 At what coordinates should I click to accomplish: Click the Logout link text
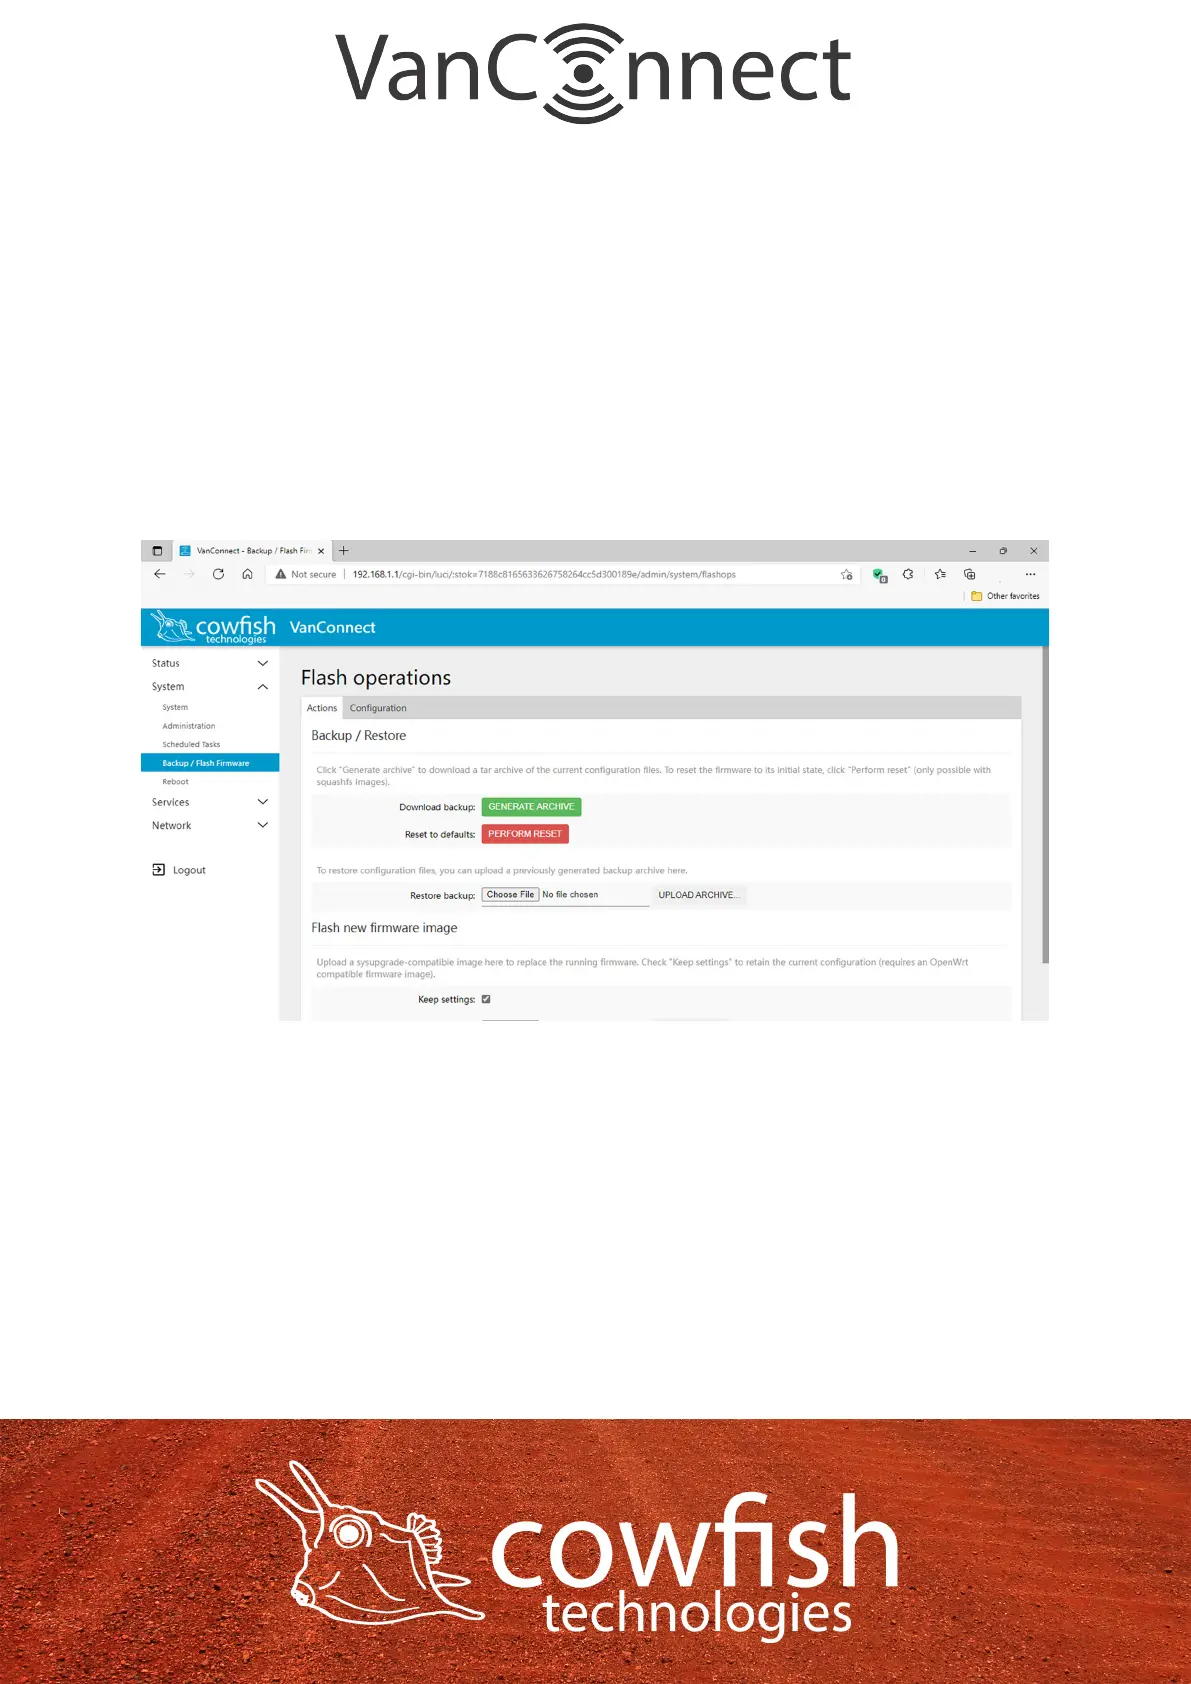(x=189, y=870)
